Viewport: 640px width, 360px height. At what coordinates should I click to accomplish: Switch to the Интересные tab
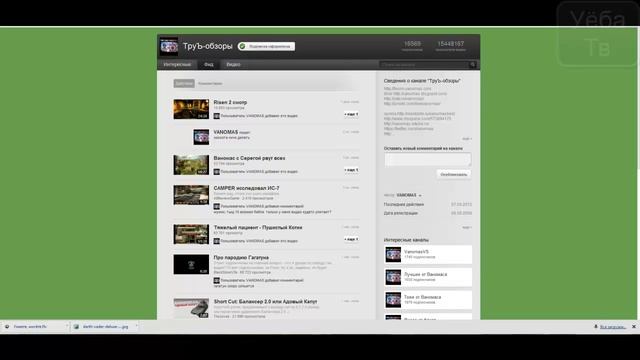(x=177, y=64)
